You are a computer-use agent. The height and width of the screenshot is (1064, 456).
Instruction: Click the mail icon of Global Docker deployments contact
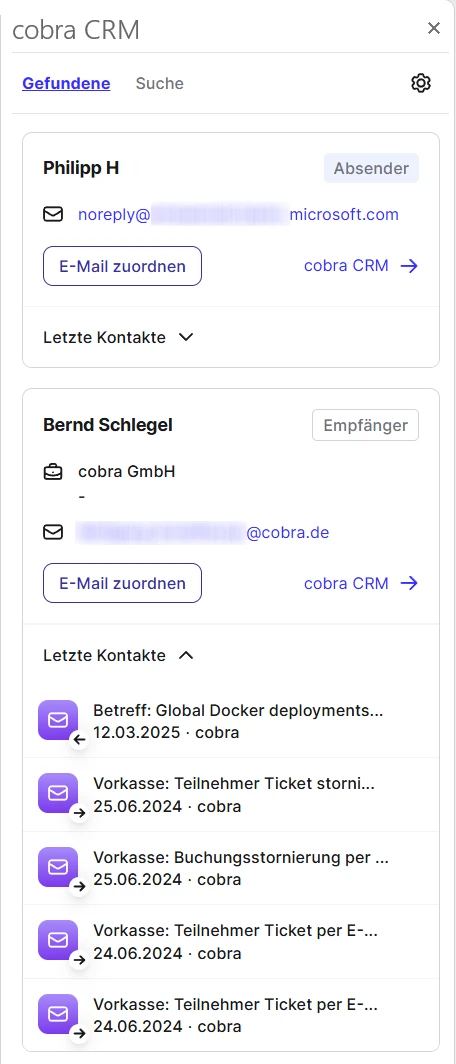coord(58,721)
